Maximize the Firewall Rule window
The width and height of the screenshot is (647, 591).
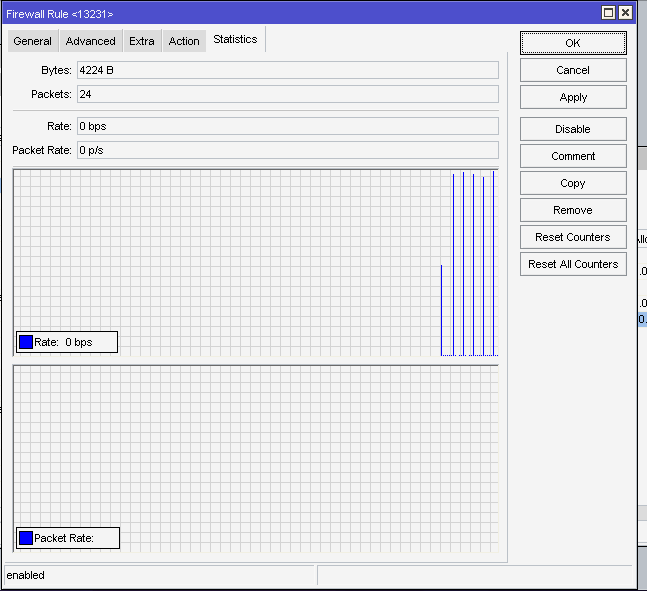click(608, 13)
